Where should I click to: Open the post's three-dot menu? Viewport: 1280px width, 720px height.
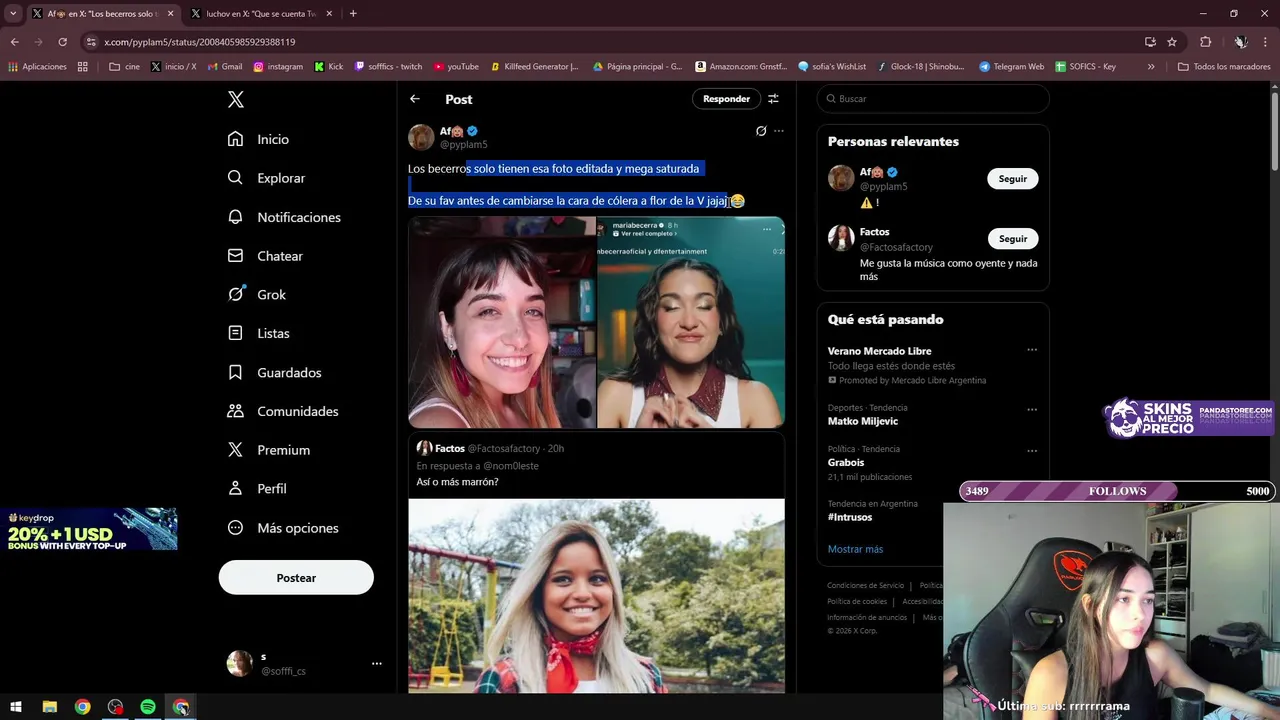click(x=779, y=131)
